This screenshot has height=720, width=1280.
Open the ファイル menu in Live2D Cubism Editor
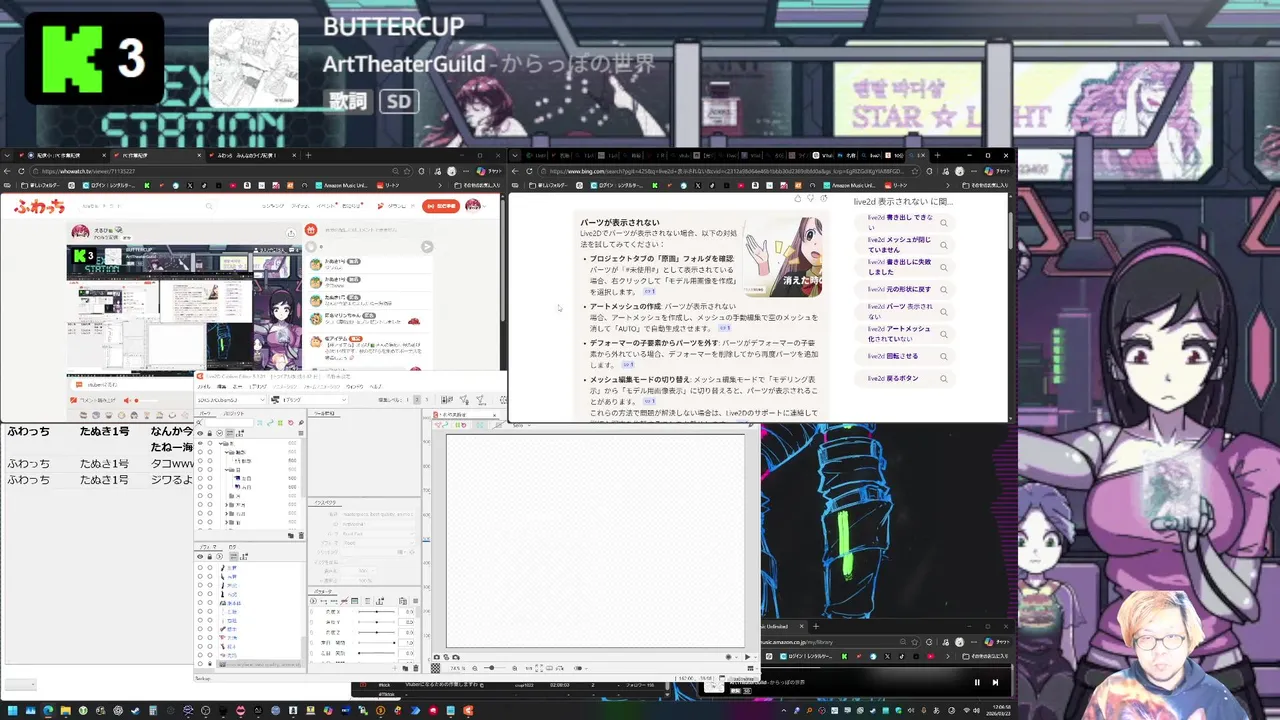pos(204,387)
